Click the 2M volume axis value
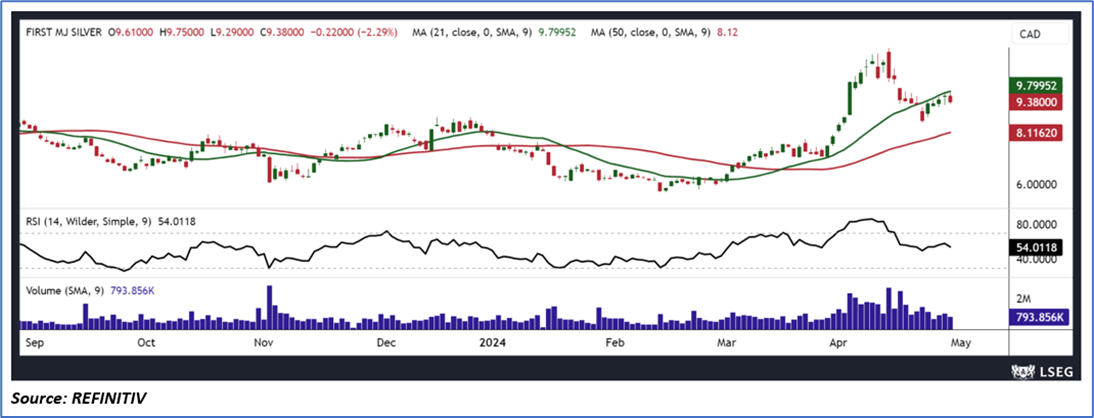 [1024, 299]
